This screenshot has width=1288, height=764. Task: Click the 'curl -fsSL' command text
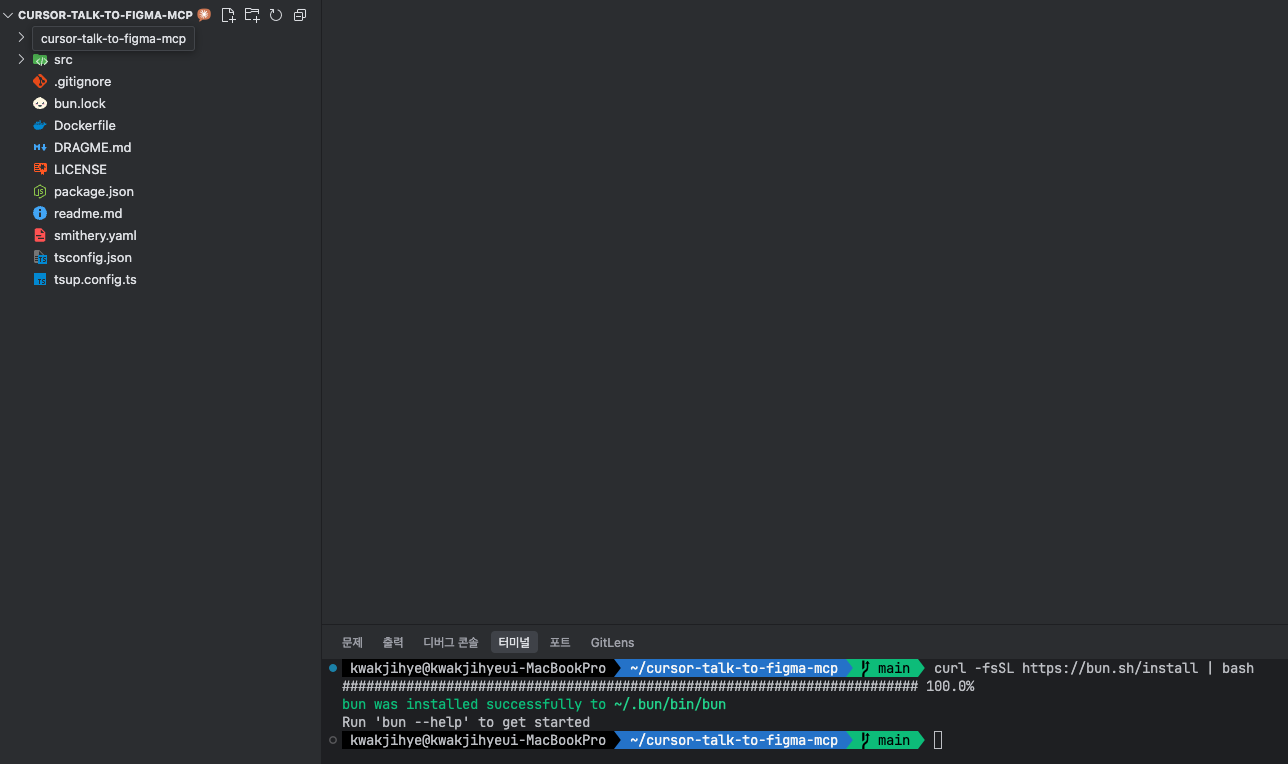click(x=974, y=668)
